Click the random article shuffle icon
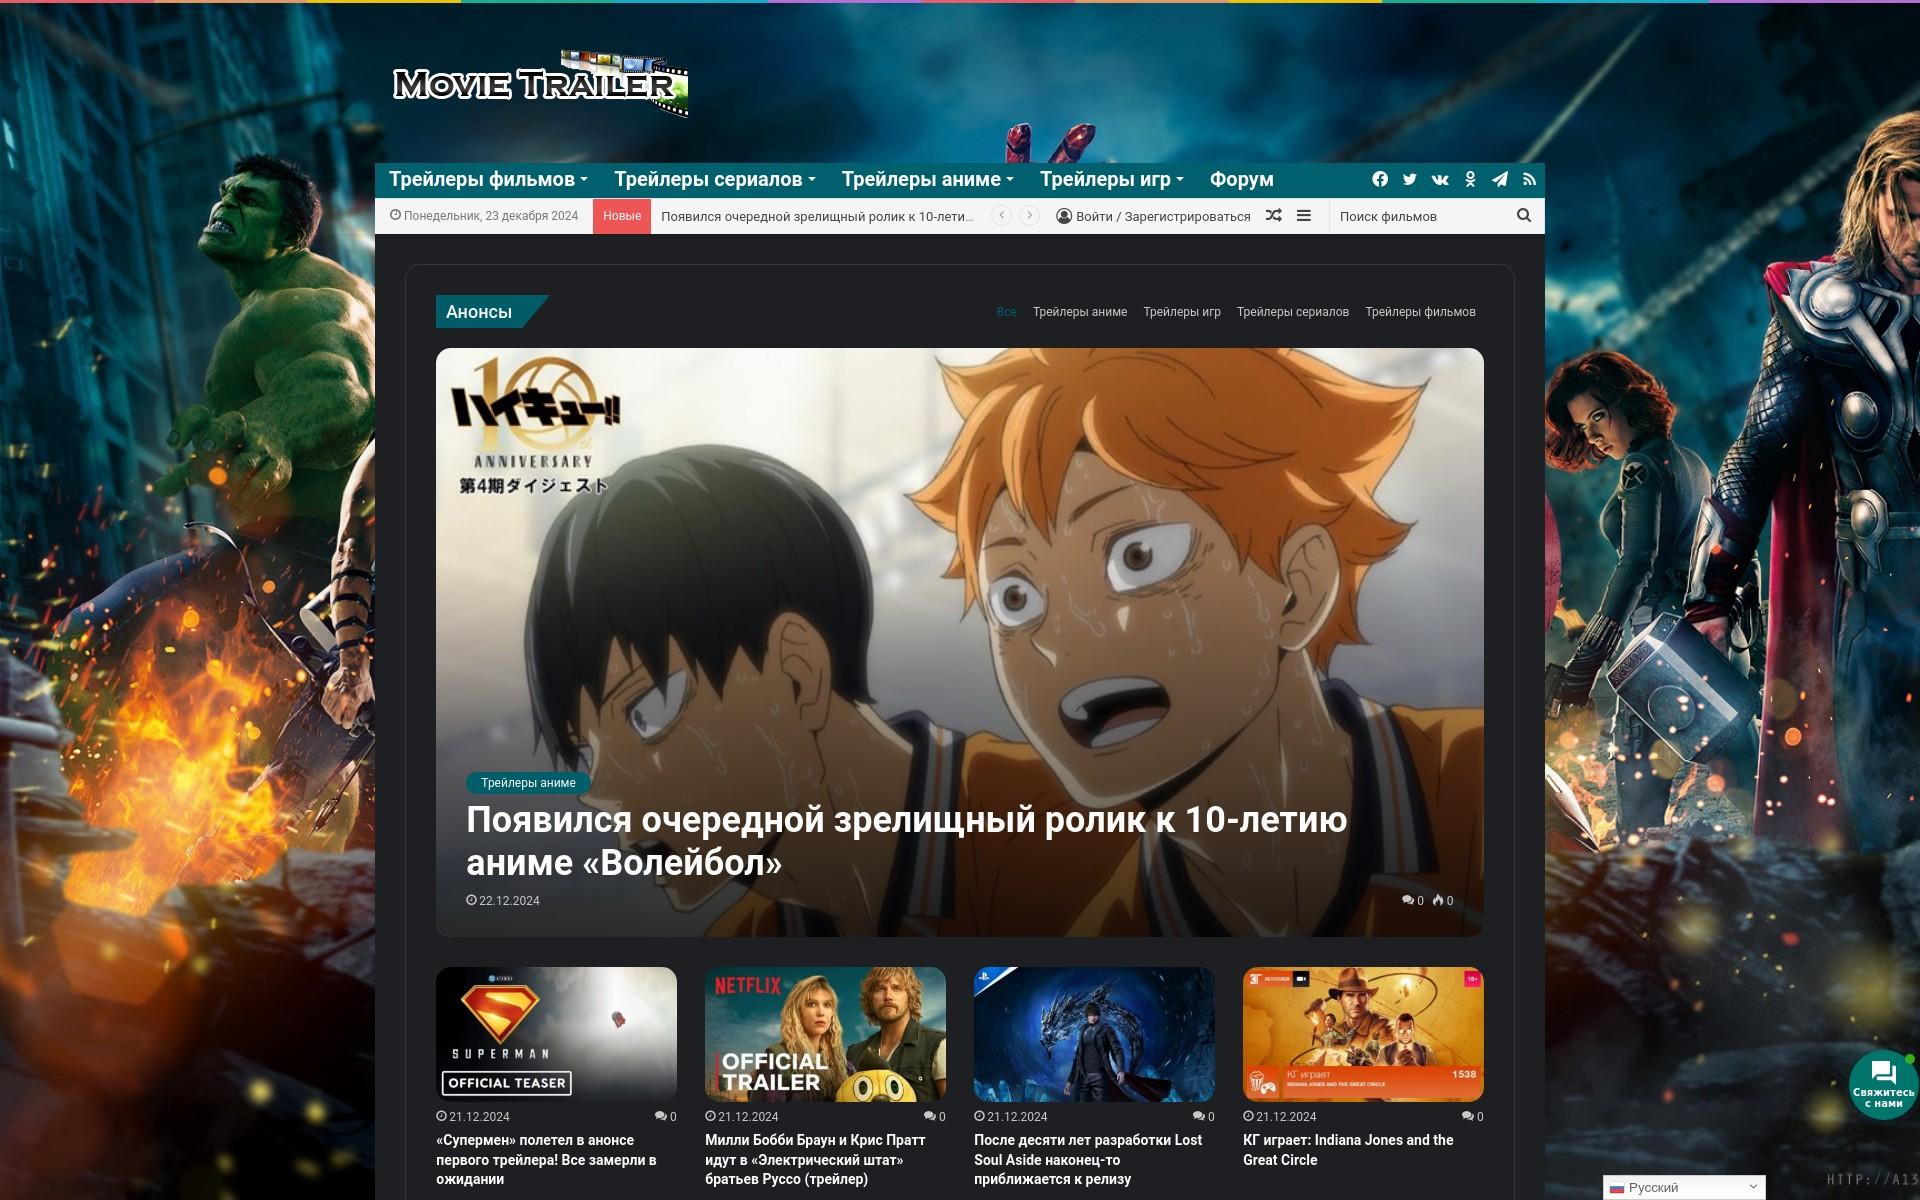 [x=1273, y=215]
